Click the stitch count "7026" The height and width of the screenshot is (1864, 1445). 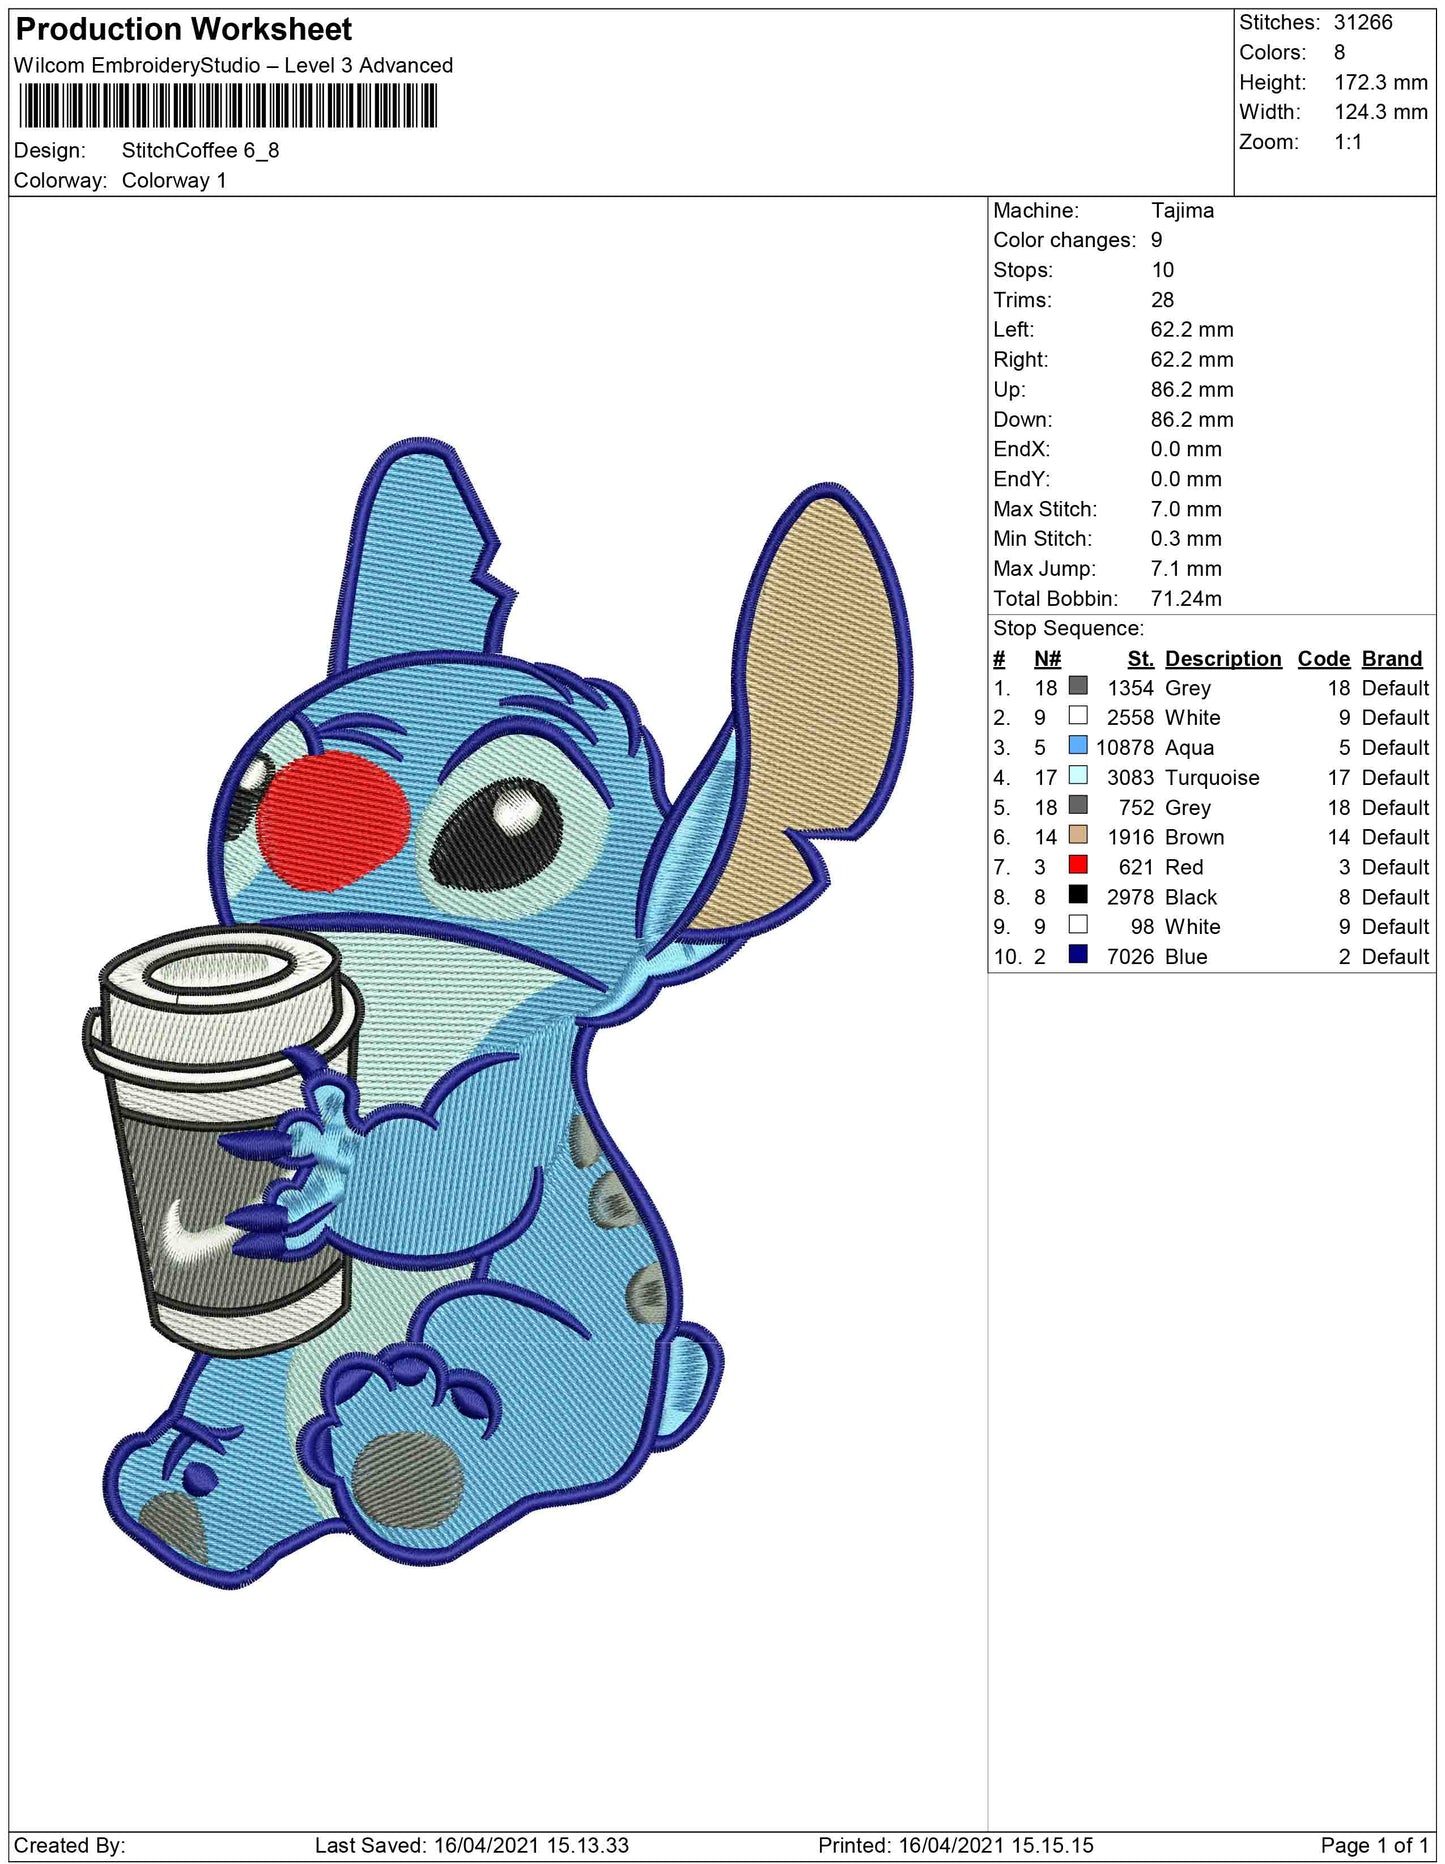pos(1130,957)
